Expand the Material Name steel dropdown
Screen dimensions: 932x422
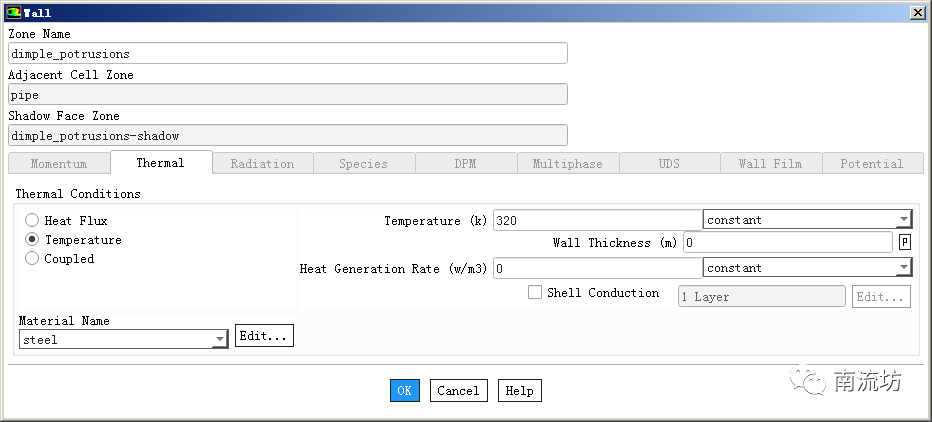[124, 340]
